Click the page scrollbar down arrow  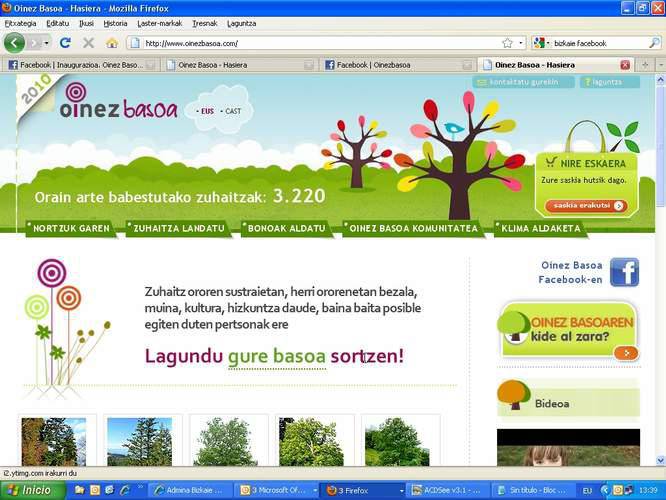660,460
